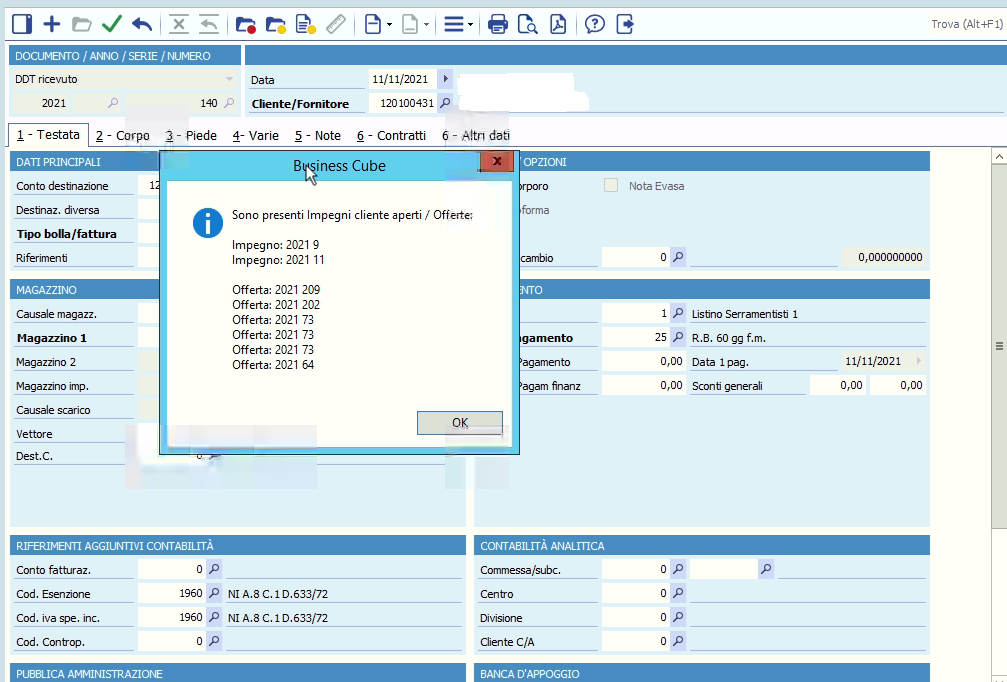Image resolution: width=1007 pixels, height=682 pixels.
Task: Click the Magazzino 1 label
Action: (51, 338)
